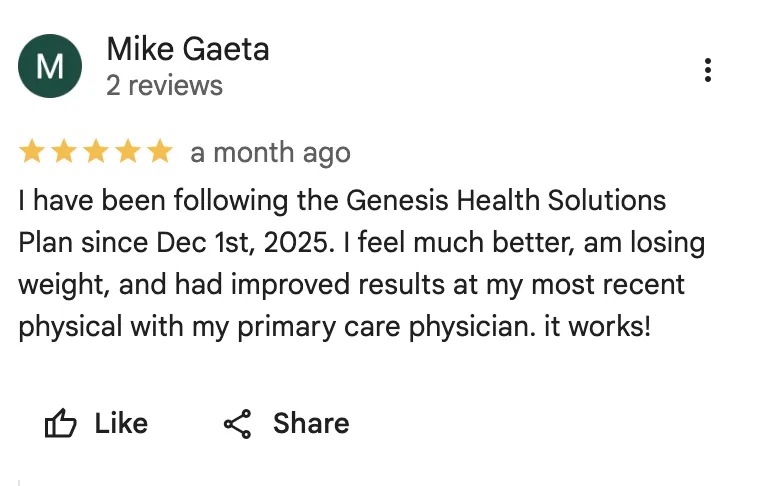Click the third, middle rating star
This screenshot has height=486, width=760.
tap(96, 152)
